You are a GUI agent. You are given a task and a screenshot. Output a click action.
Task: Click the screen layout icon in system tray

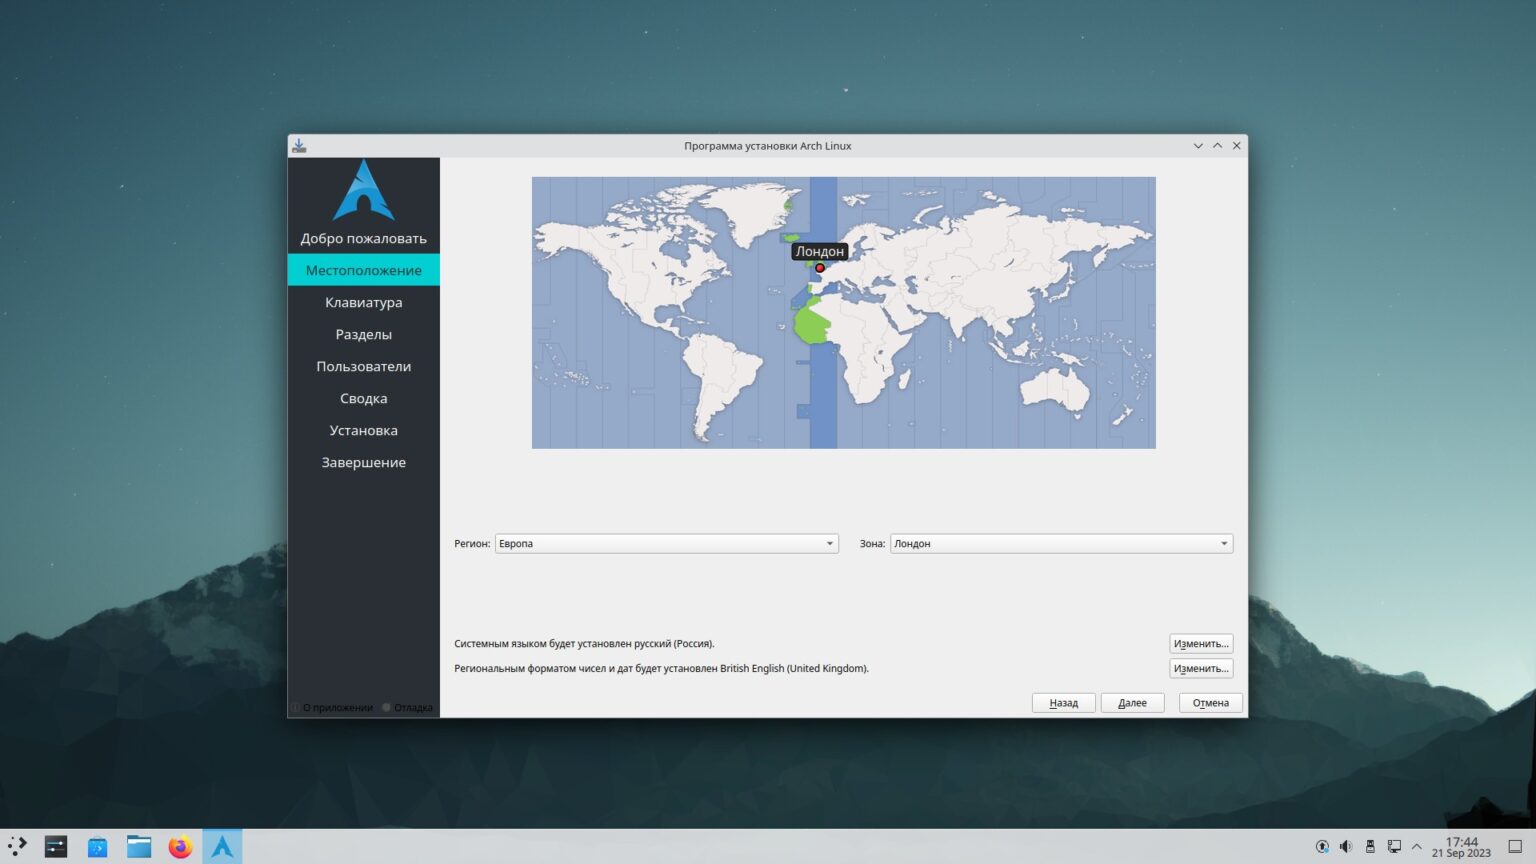coord(1394,847)
